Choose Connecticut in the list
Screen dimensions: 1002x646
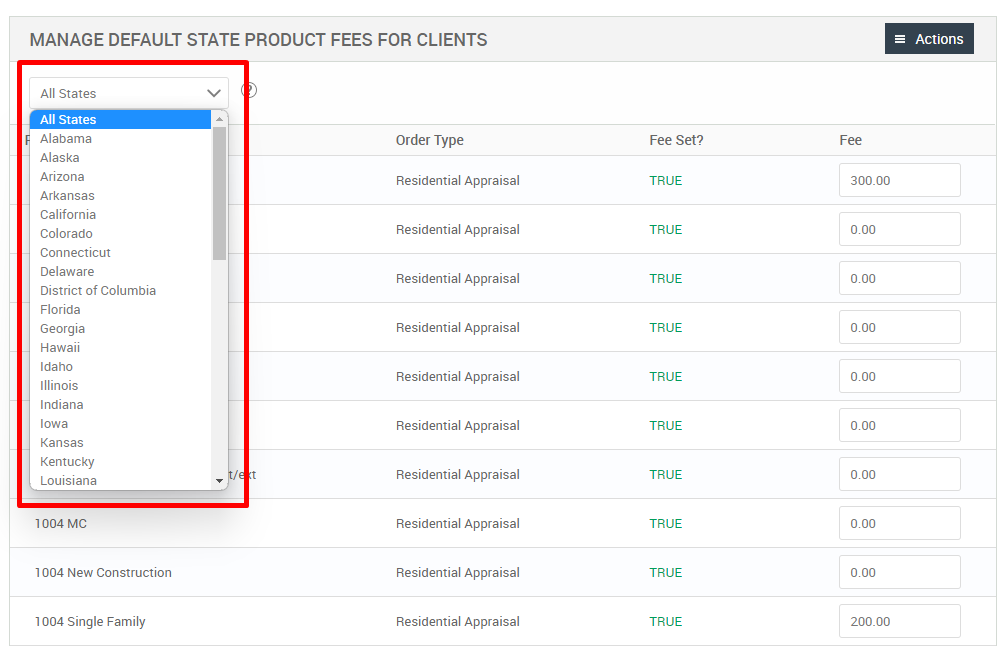tap(121, 252)
